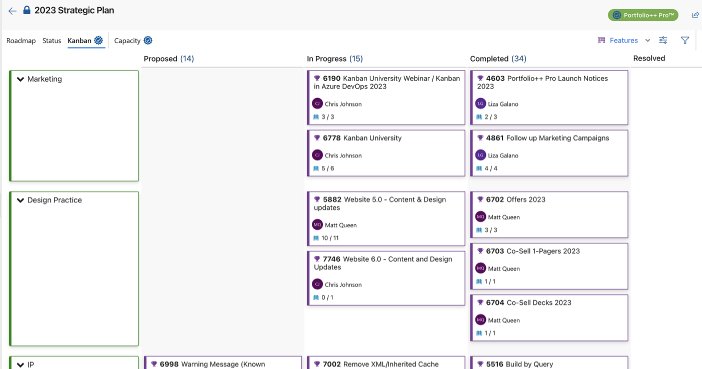
Task: Select the Kanban tab
Action: pos(79,41)
